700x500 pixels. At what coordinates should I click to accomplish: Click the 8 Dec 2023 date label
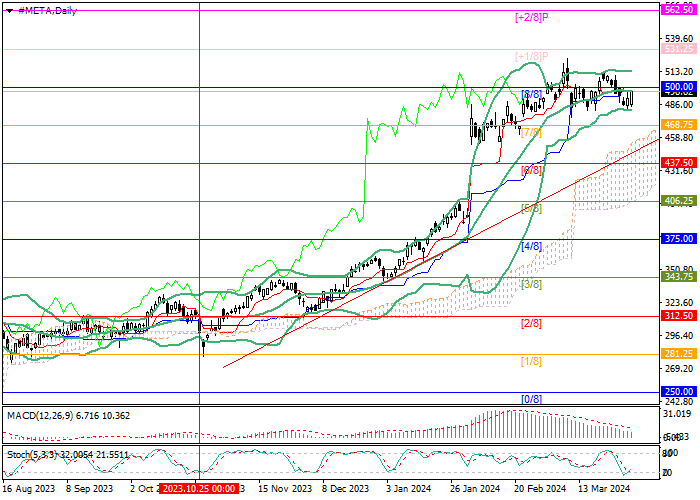tap(346, 489)
